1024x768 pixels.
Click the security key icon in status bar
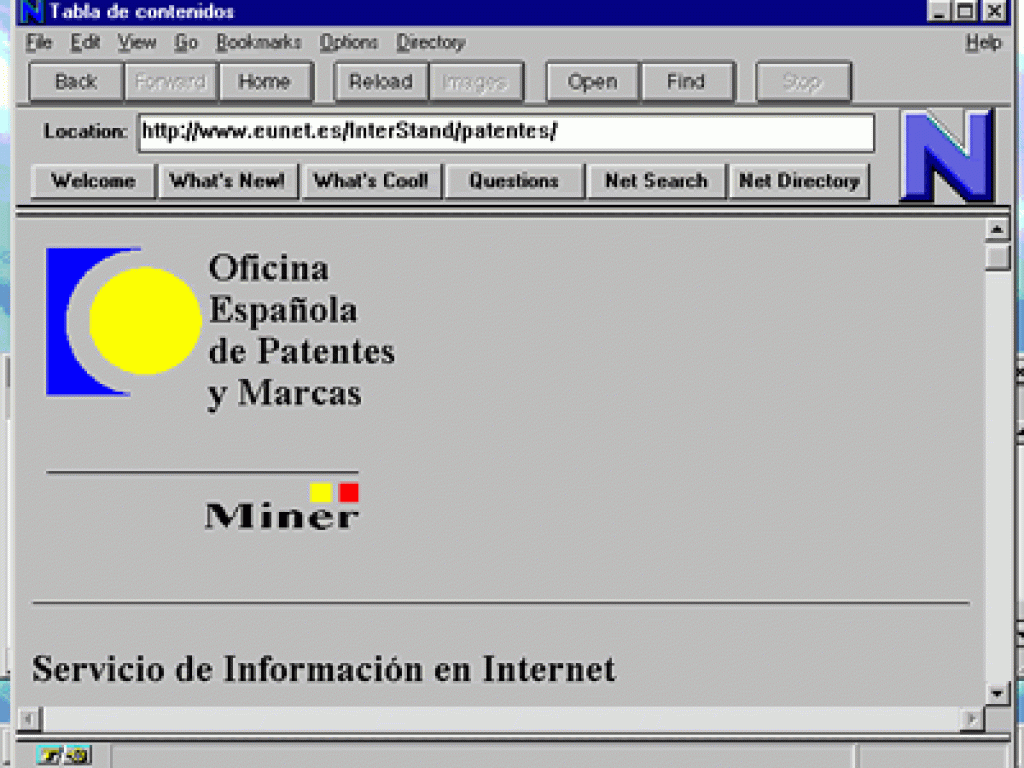(50, 755)
